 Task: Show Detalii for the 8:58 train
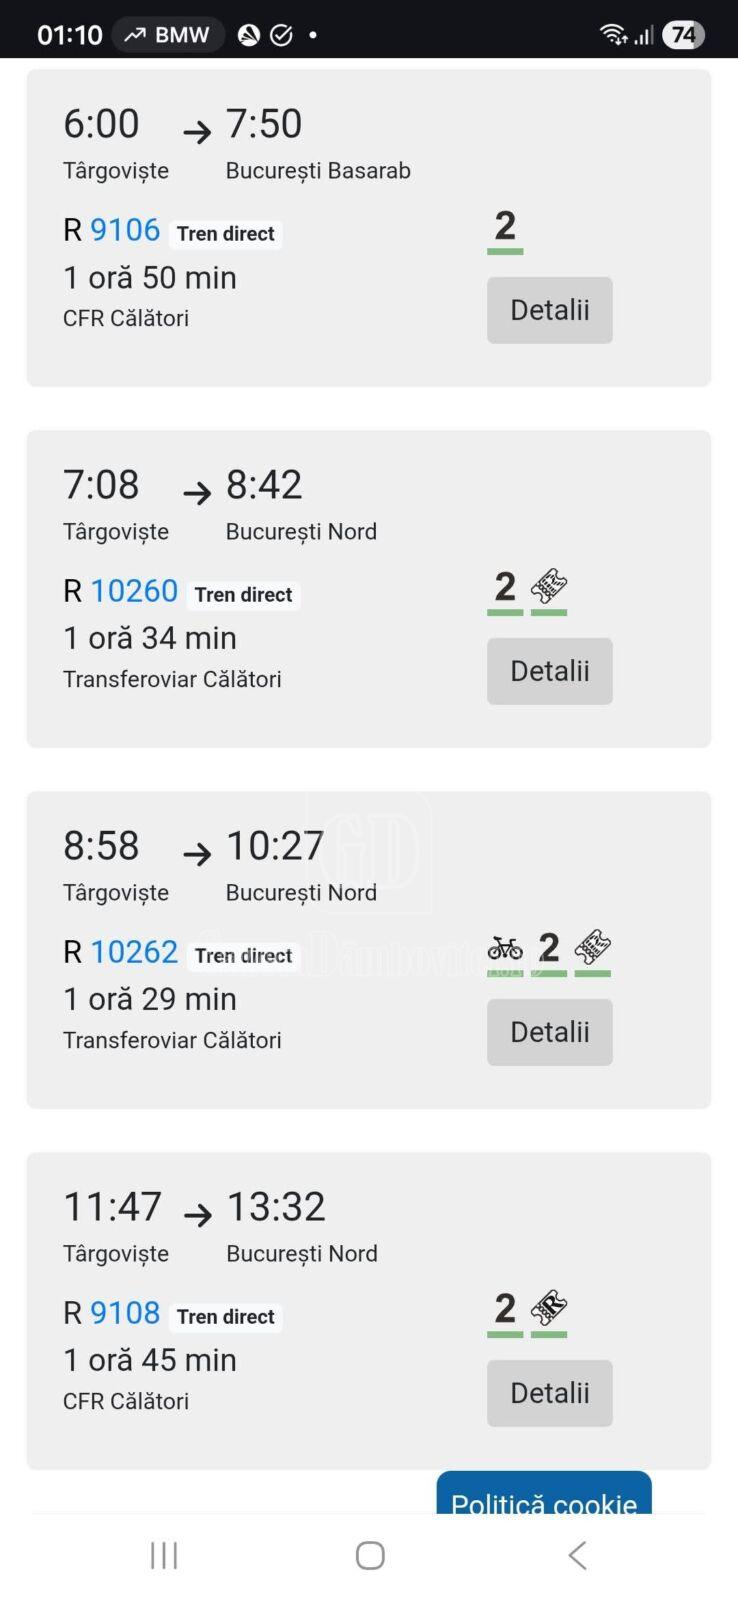[549, 1032]
